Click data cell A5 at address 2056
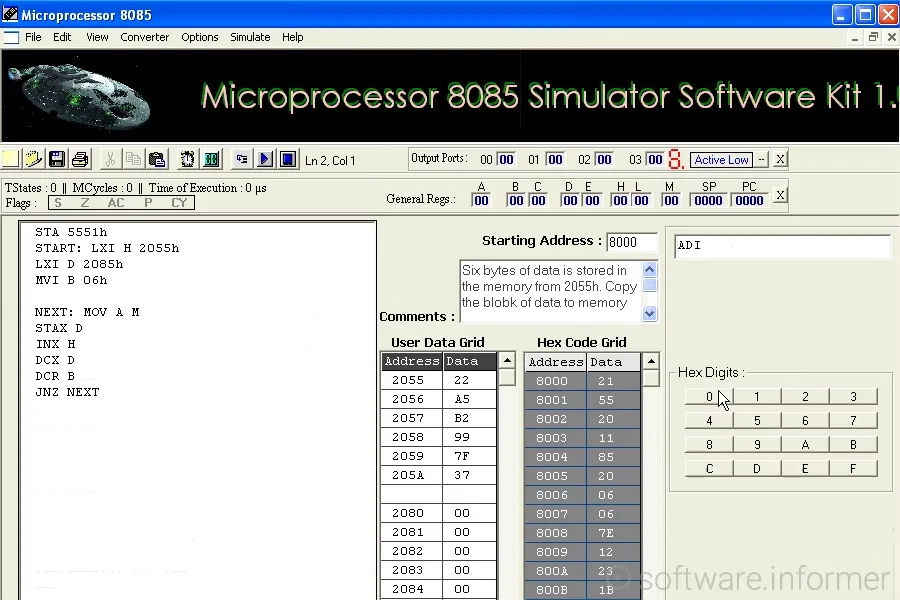The width and height of the screenshot is (900, 600). pos(469,399)
